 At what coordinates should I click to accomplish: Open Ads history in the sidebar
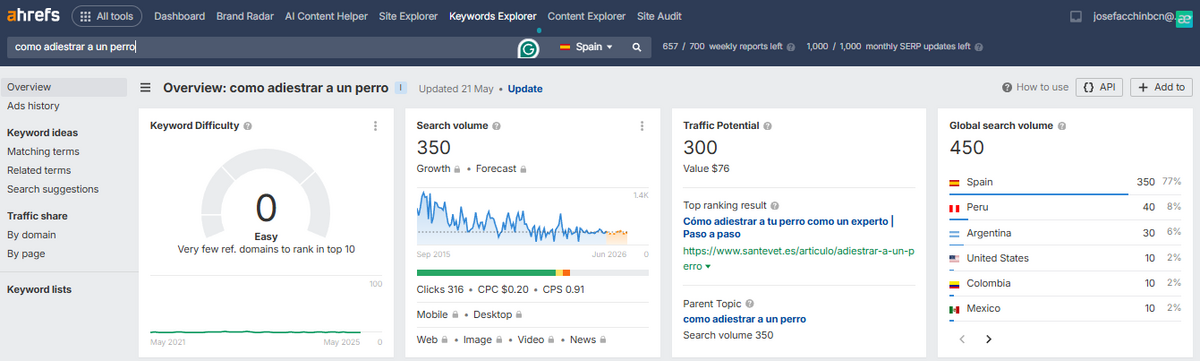(33, 106)
